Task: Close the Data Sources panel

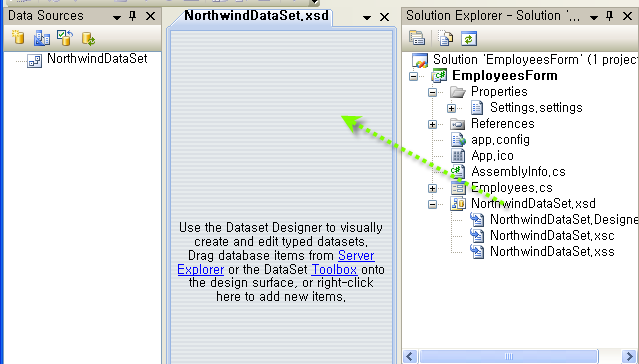Action: point(150,16)
